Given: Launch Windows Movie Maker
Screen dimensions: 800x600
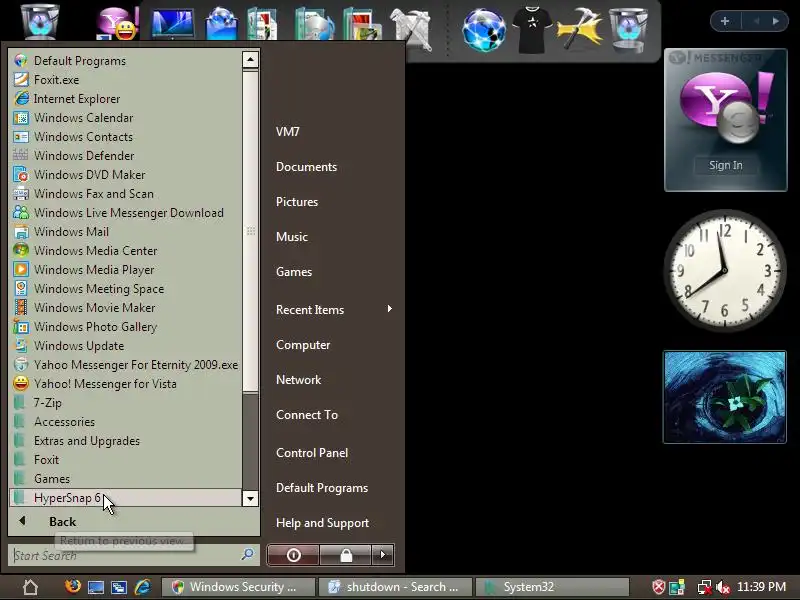Looking at the screenshot, I should [x=125, y=308].
